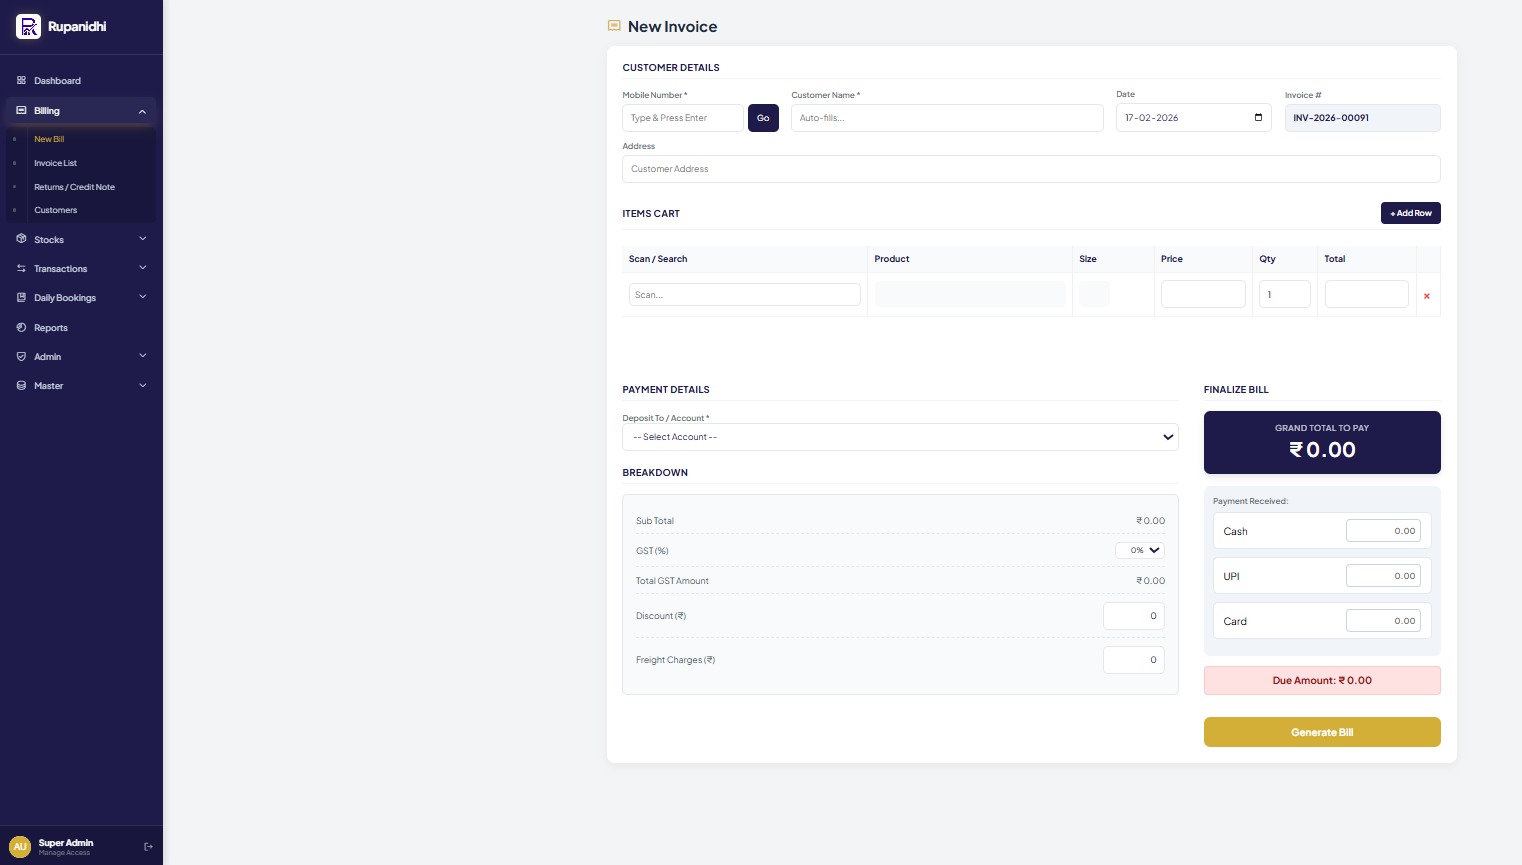1522x865 pixels.
Task: Open Dashboard from the sidebar icon
Action: [x=21, y=81]
